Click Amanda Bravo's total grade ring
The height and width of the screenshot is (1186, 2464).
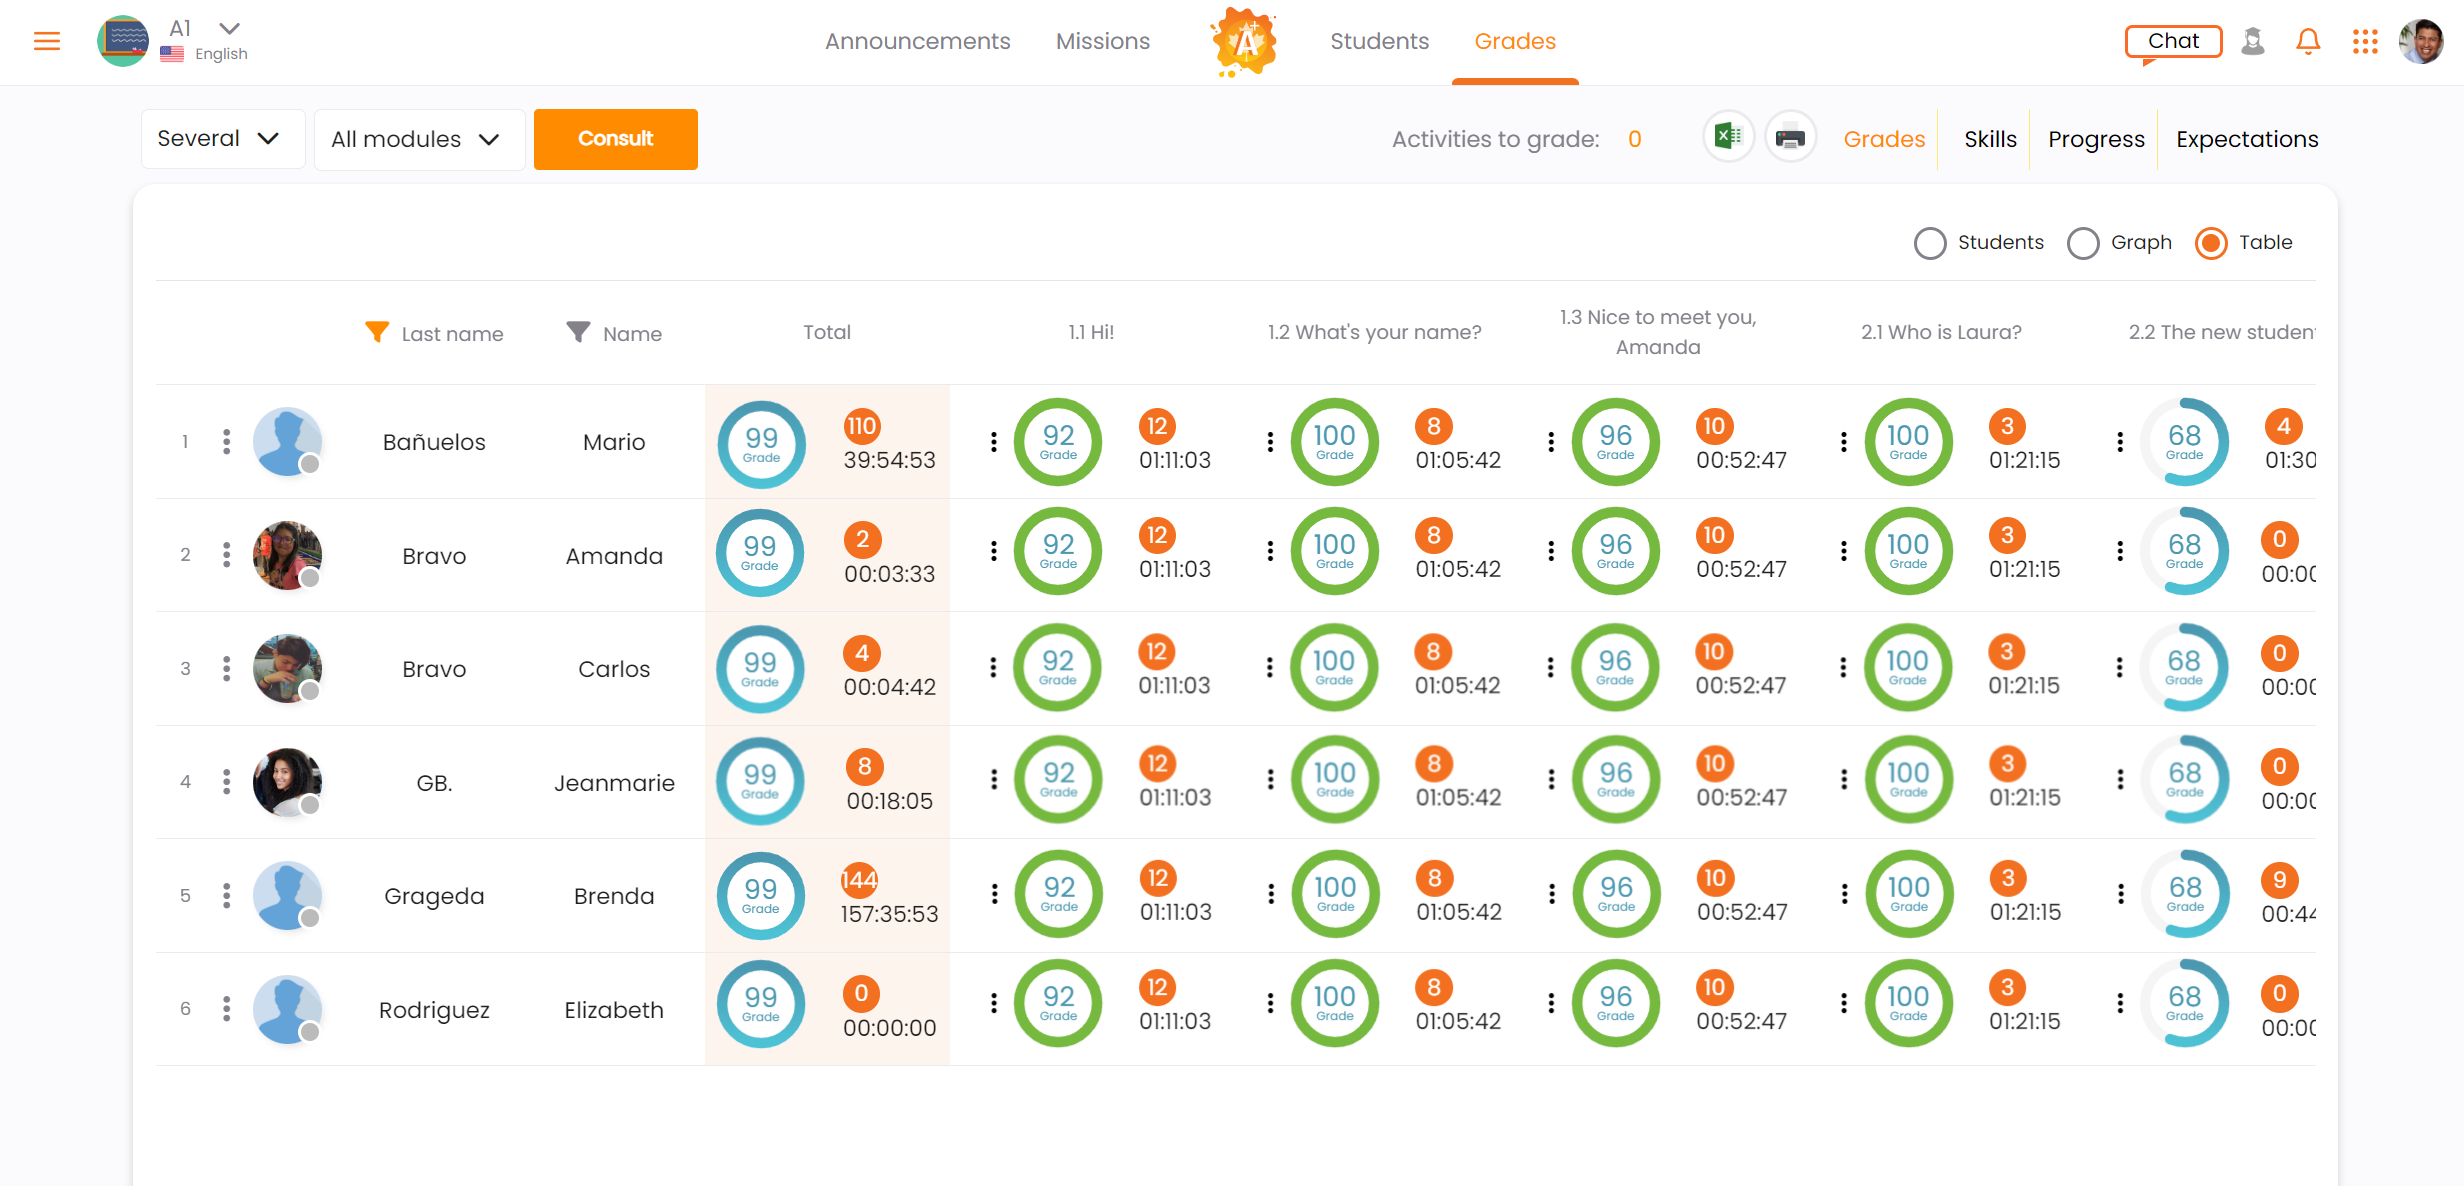coord(760,553)
